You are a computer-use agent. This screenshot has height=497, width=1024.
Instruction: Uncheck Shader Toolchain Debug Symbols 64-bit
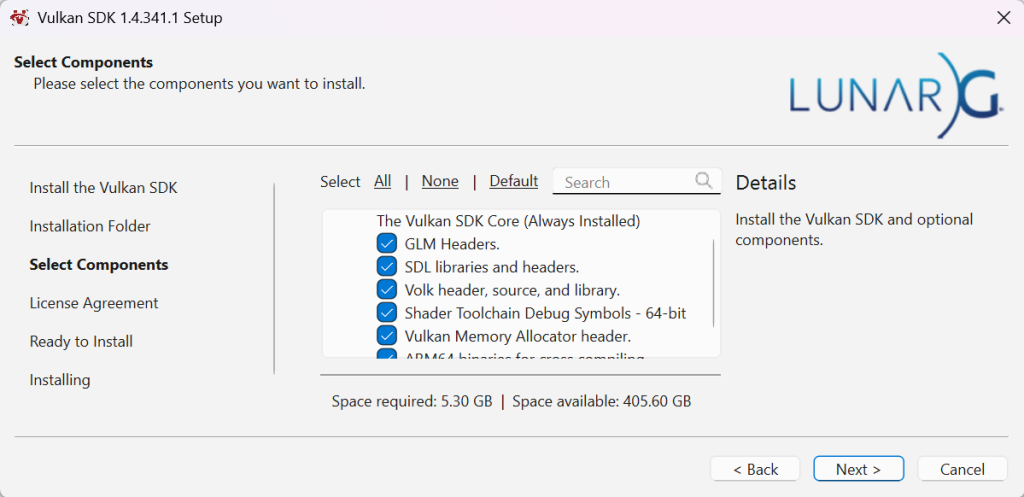click(387, 313)
